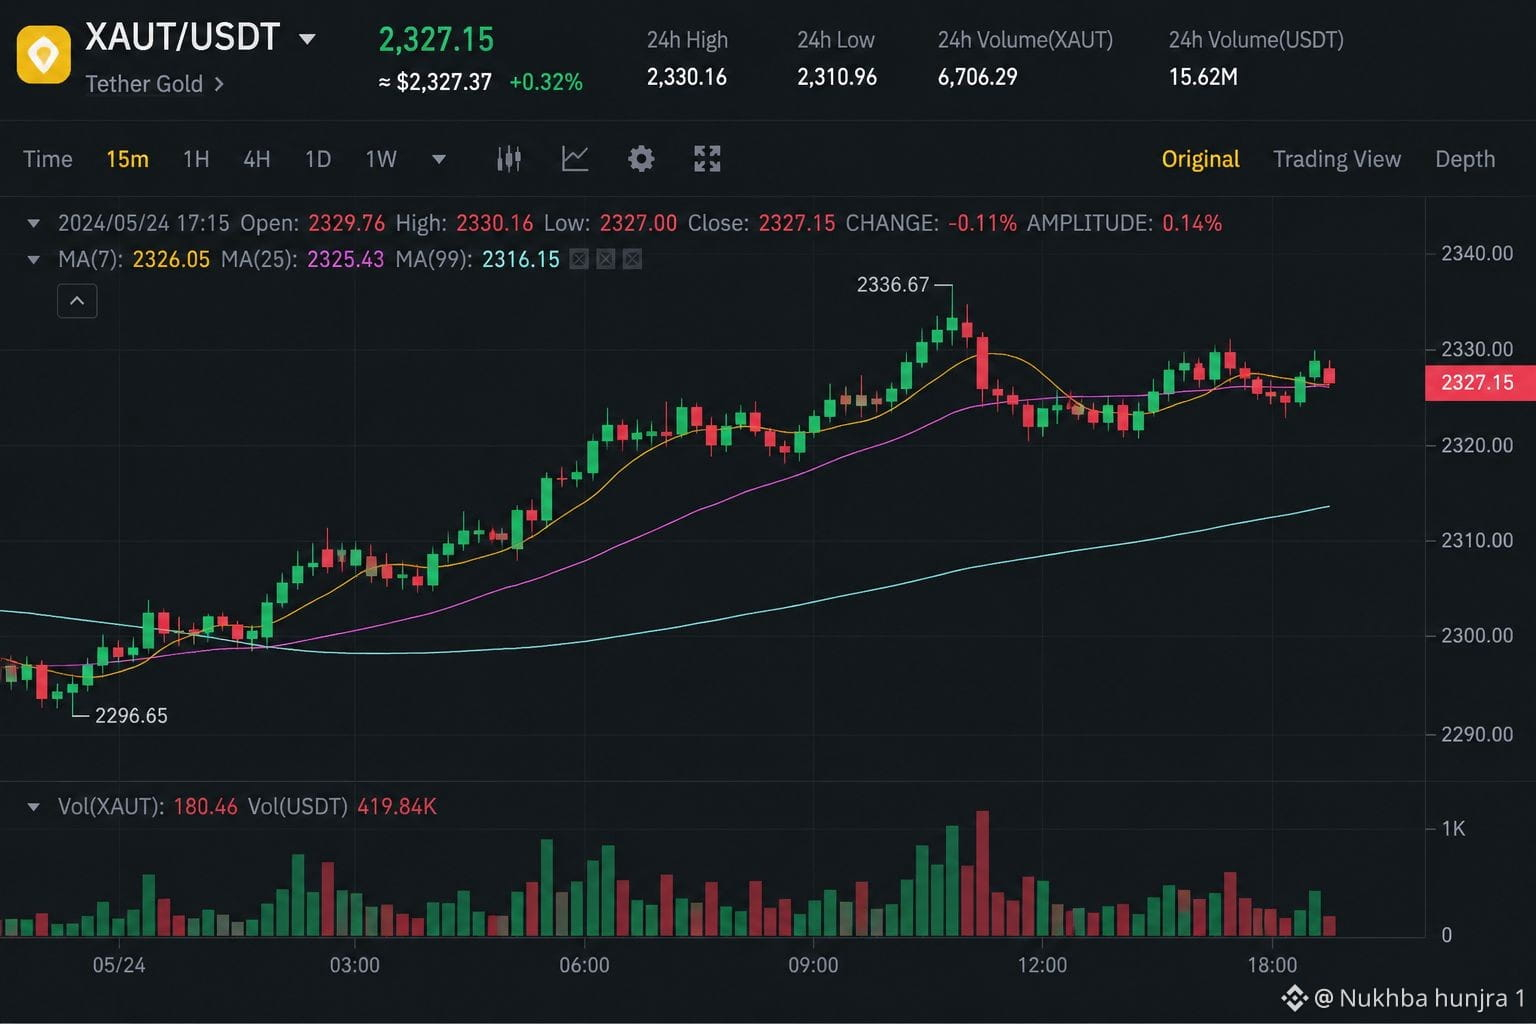
Task: Select the 4H interval
Action: tap(257, 159)
